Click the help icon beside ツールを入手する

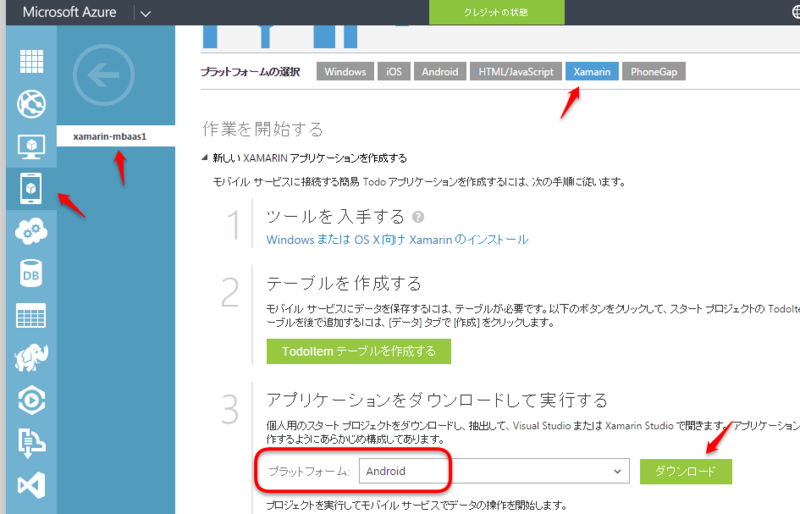[x=418, y=217]
